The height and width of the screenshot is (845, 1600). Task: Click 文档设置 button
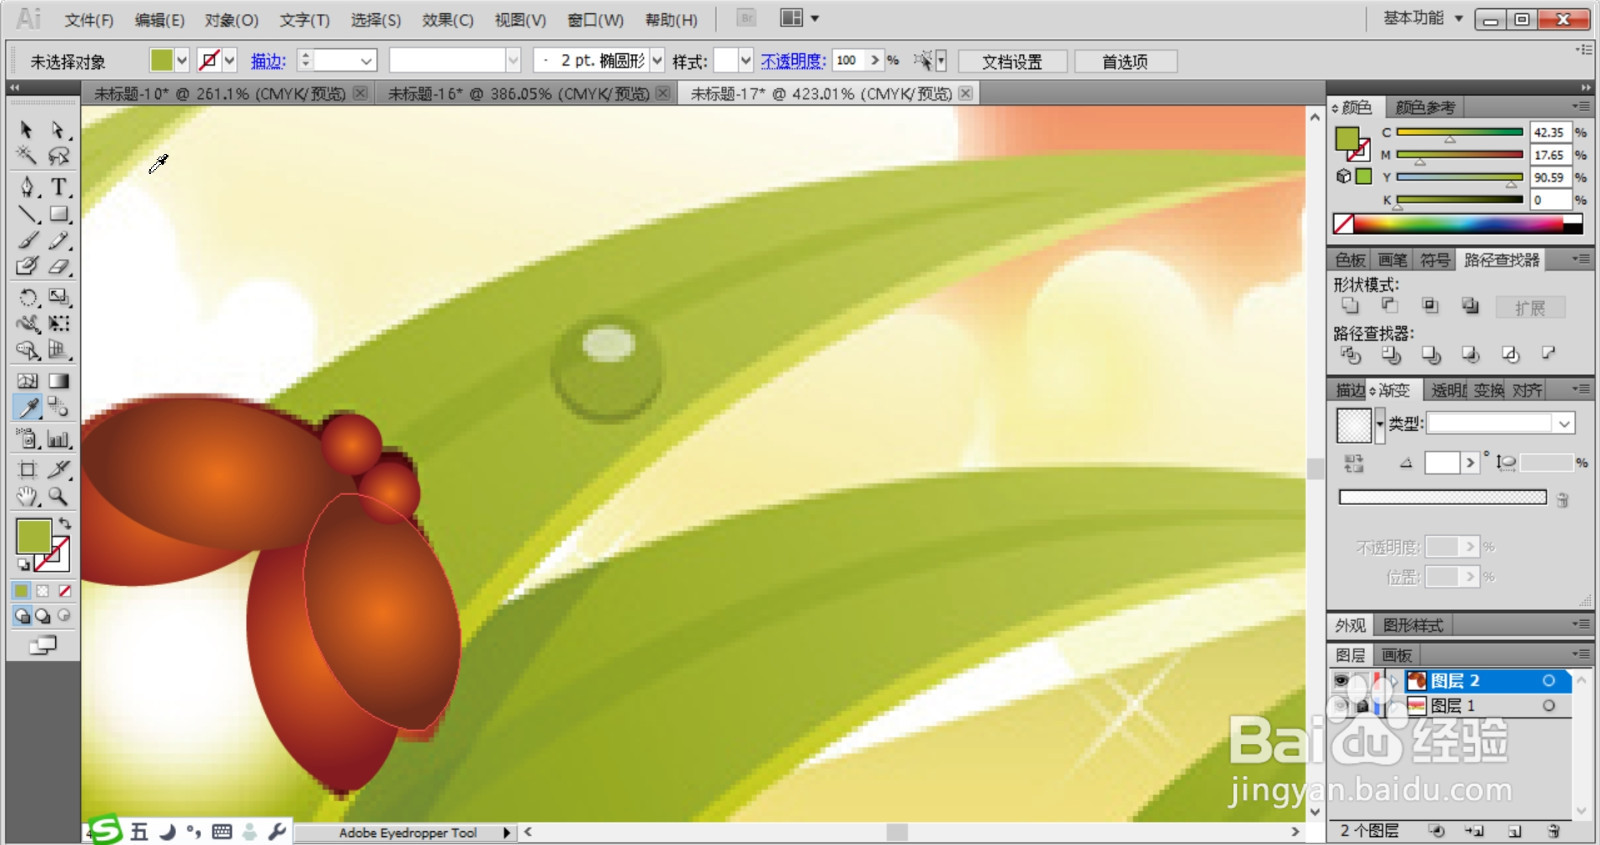pyautogui.click(x=1012, y=61)
